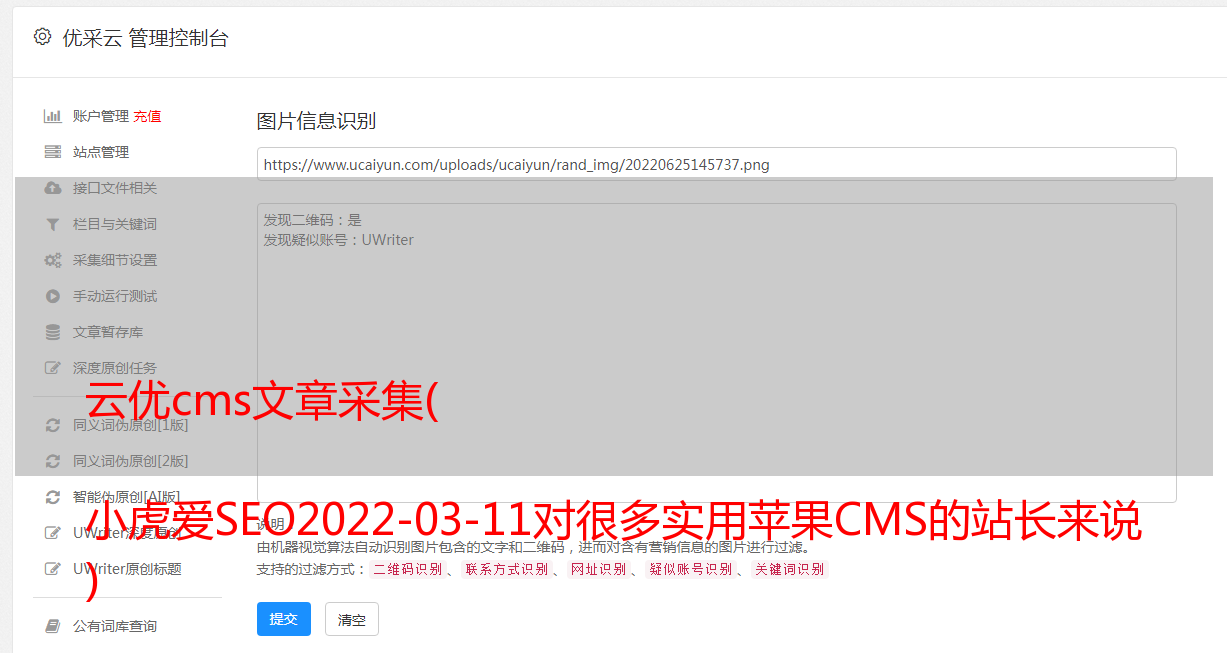Screen dimensions: 1227x653
Task: Click the blue 提交 button
Action: point(284,619)
